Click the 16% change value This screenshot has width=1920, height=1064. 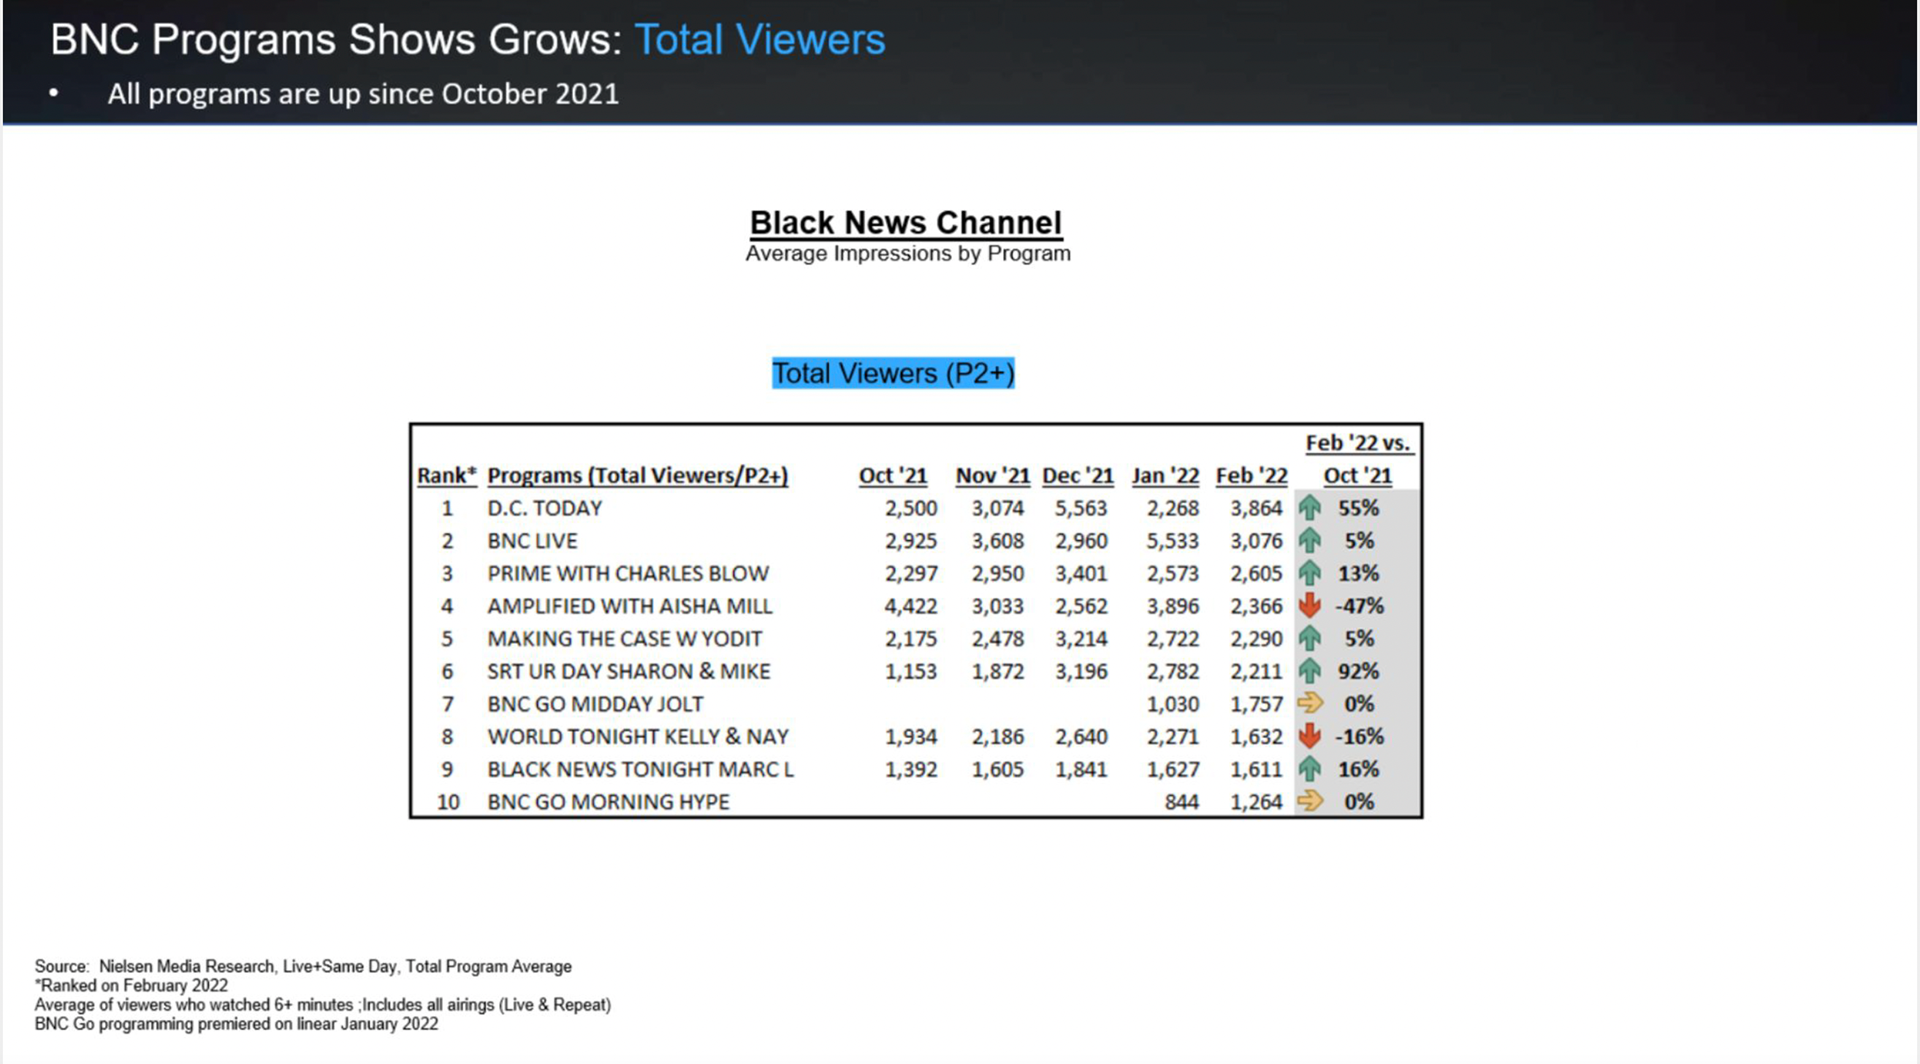[x=1359, y=769]
